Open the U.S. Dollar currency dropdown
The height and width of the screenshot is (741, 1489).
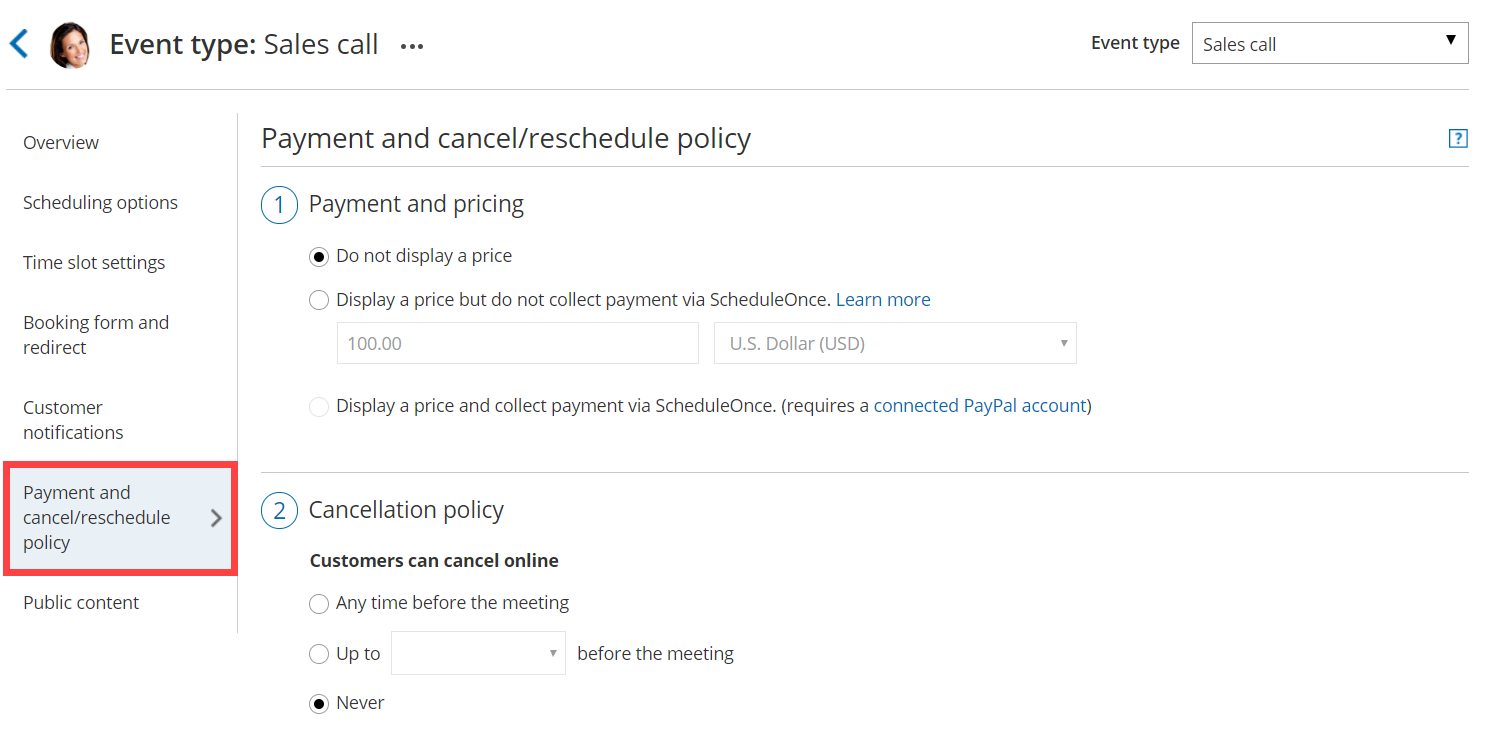[895, 344]
